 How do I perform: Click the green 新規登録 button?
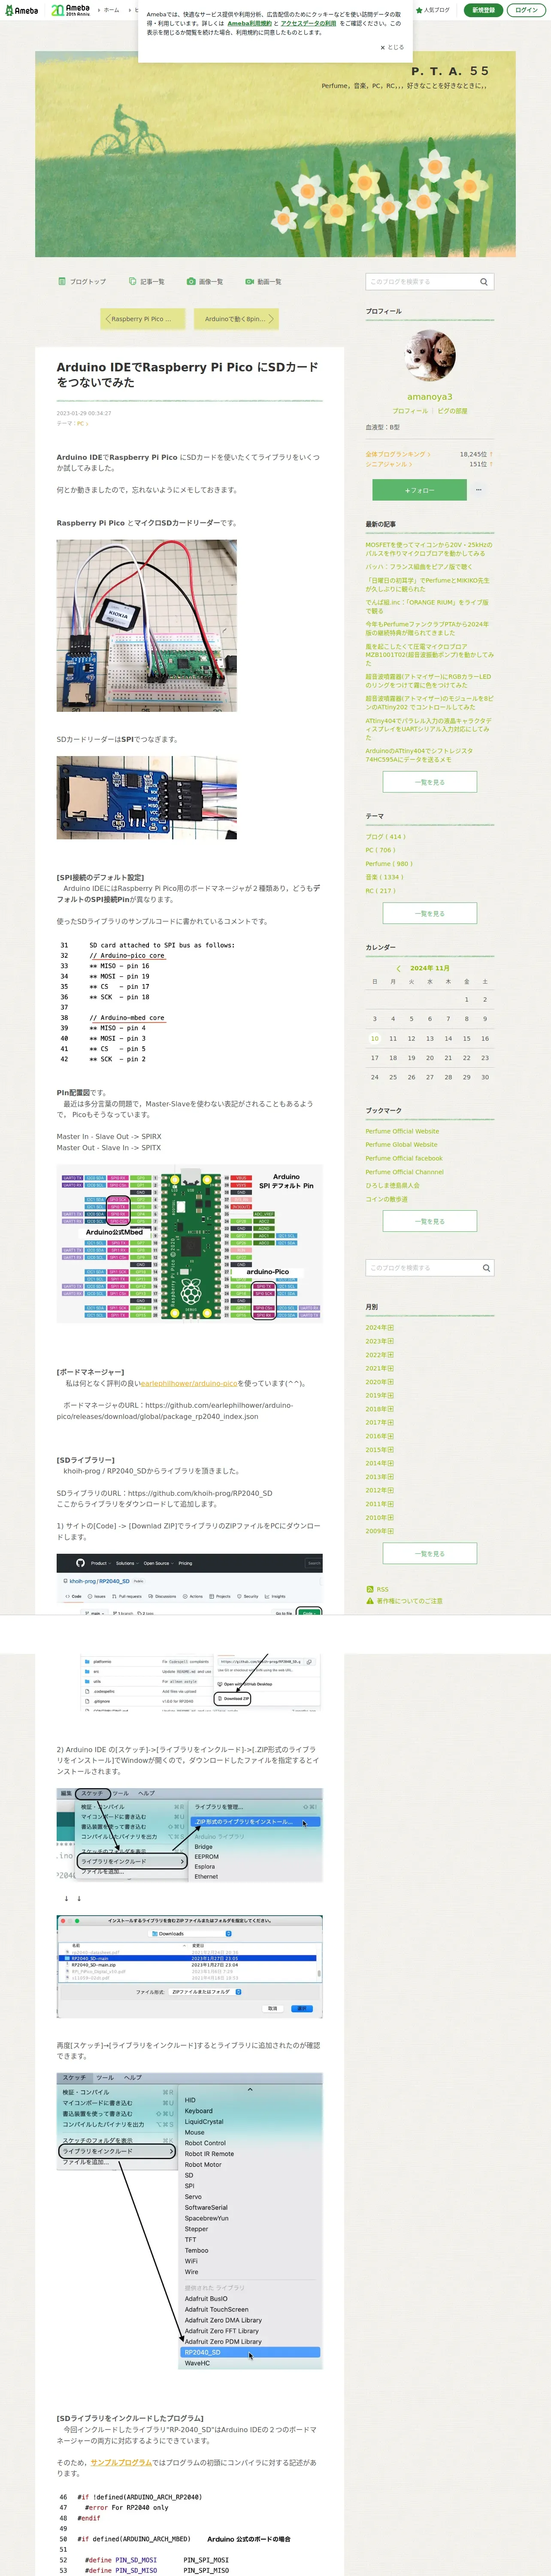[483, 10]
